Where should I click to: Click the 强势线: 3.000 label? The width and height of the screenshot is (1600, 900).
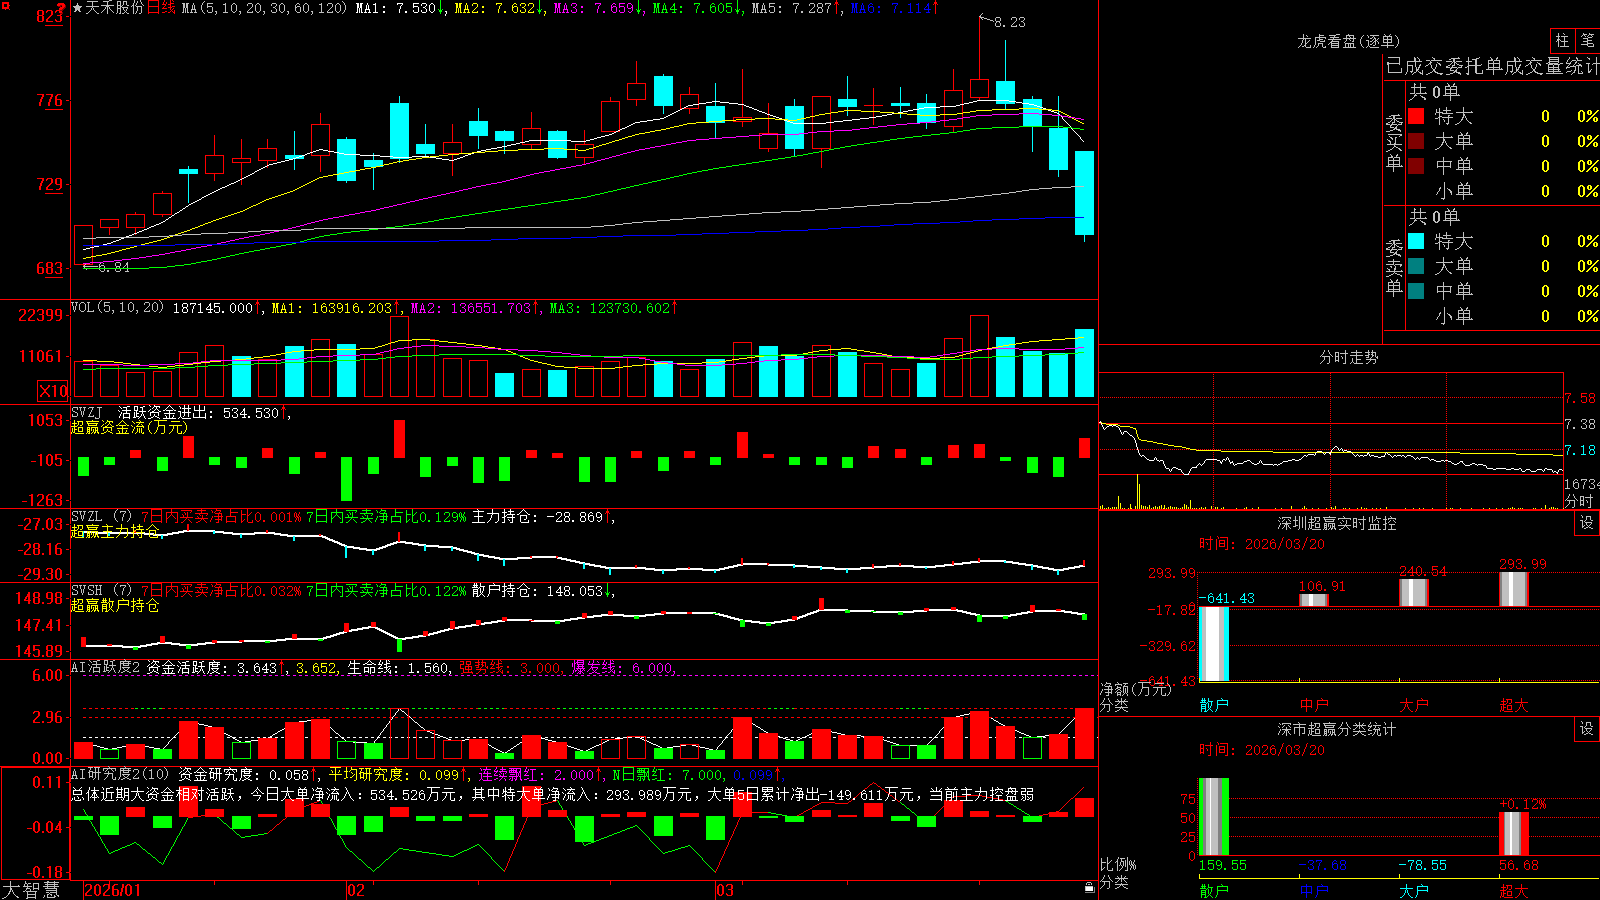511,667
